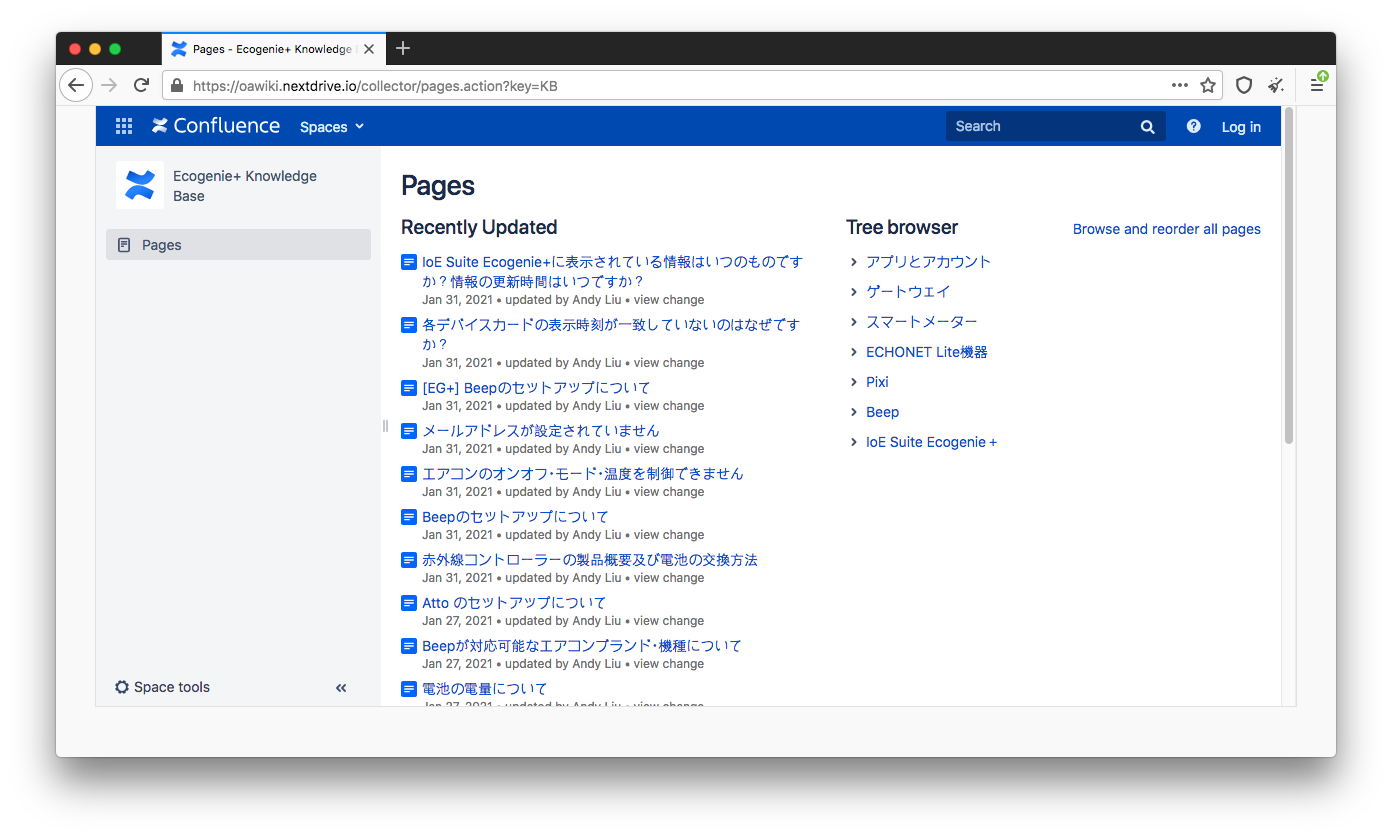Screen dimensions: 1392x837
Task: Open Browse and reorder all pages link
Action: (x=1167, y=229)
